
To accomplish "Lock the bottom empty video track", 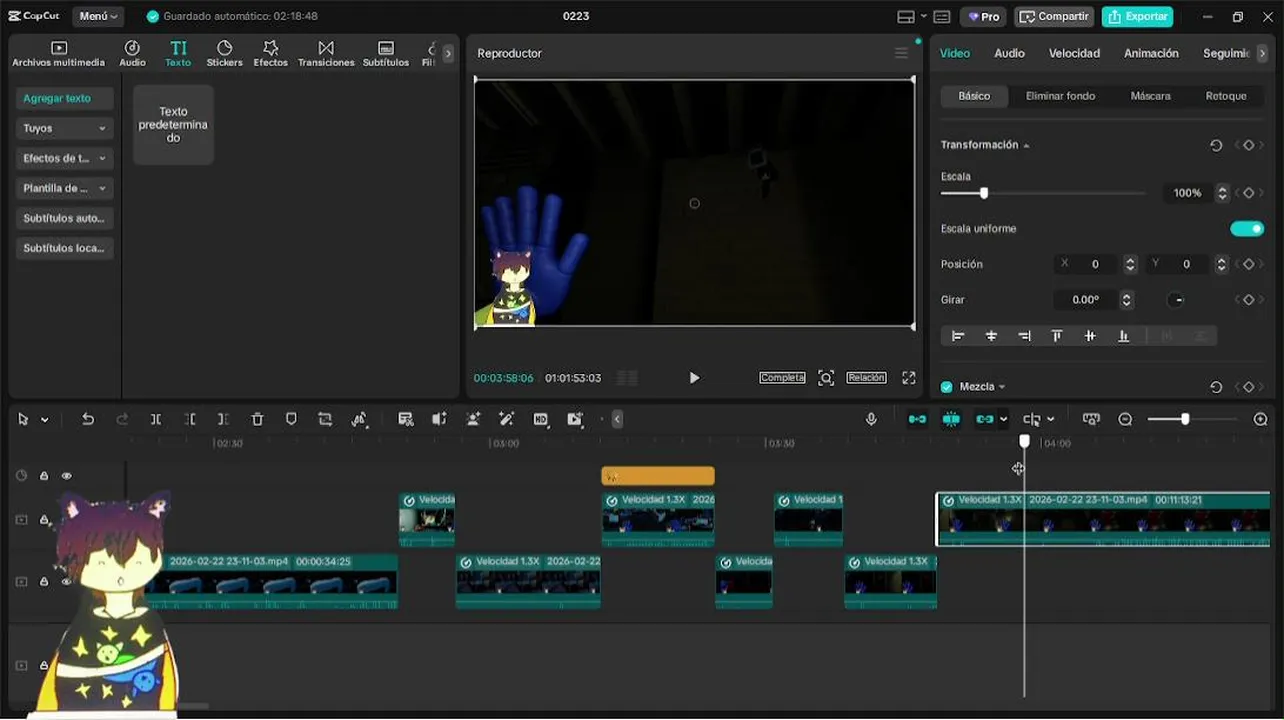I will (44, 665).
